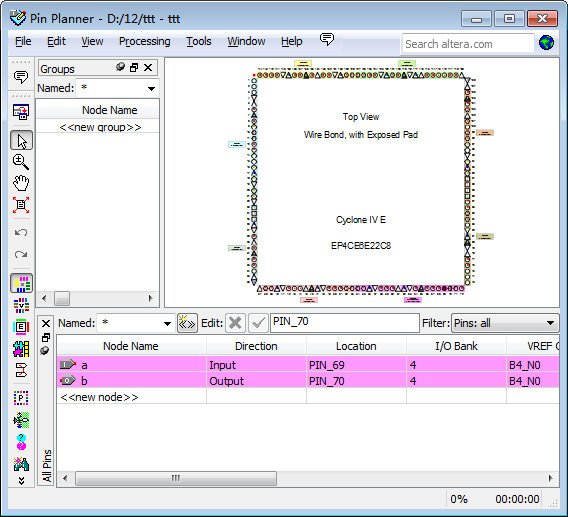Click the Show Differential Pin Pair Connections icon

[x=21, y=371]
